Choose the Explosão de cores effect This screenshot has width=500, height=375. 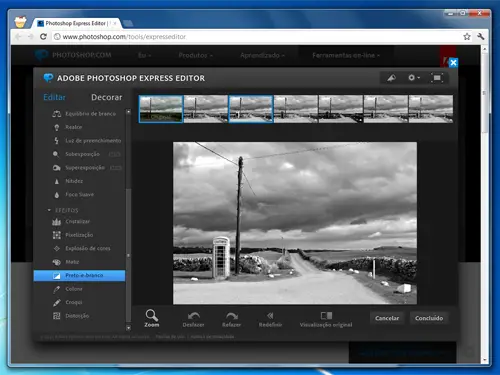[82, 249]
